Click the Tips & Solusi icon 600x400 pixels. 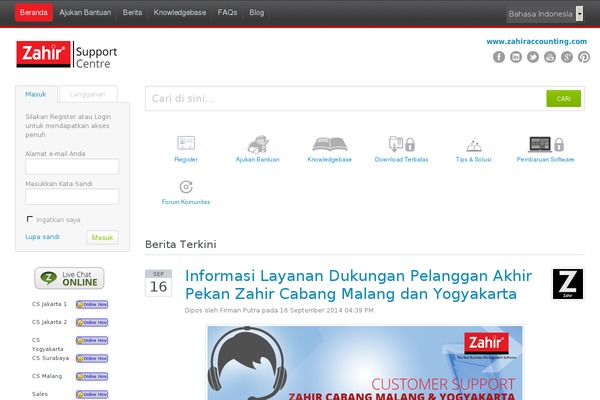[x=474, y=145]
